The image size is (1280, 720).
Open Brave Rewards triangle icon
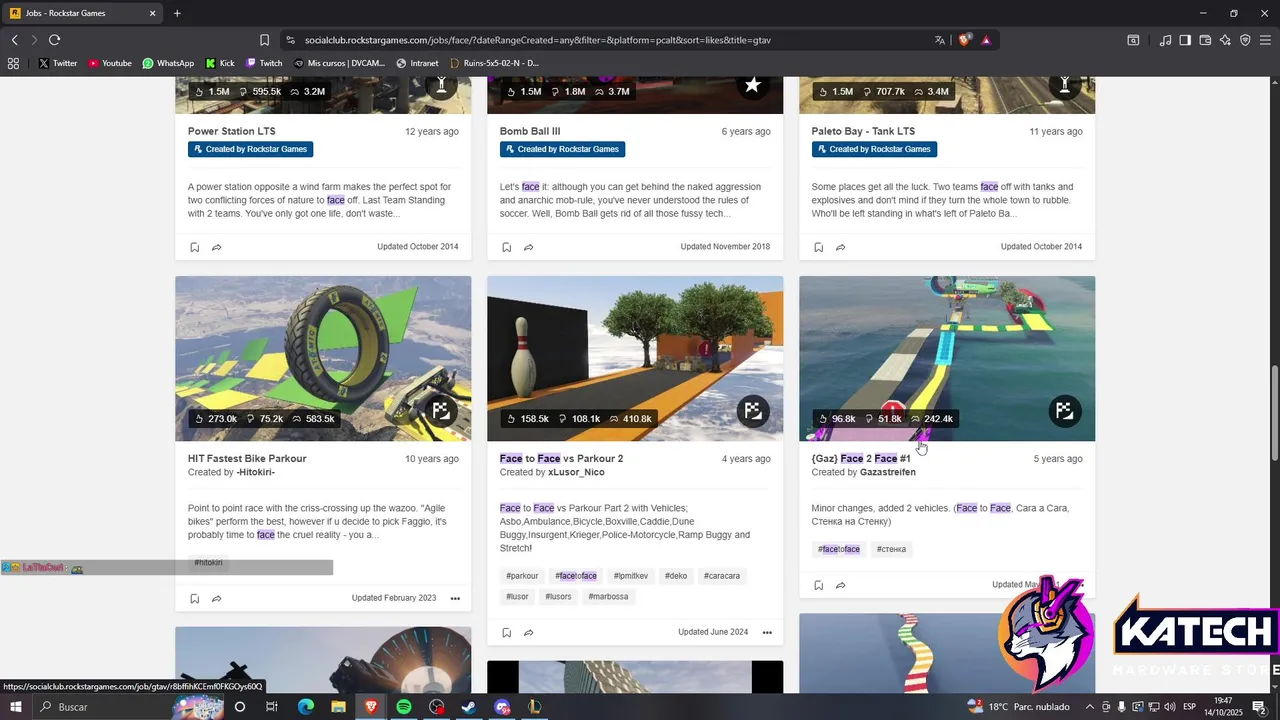986,40
